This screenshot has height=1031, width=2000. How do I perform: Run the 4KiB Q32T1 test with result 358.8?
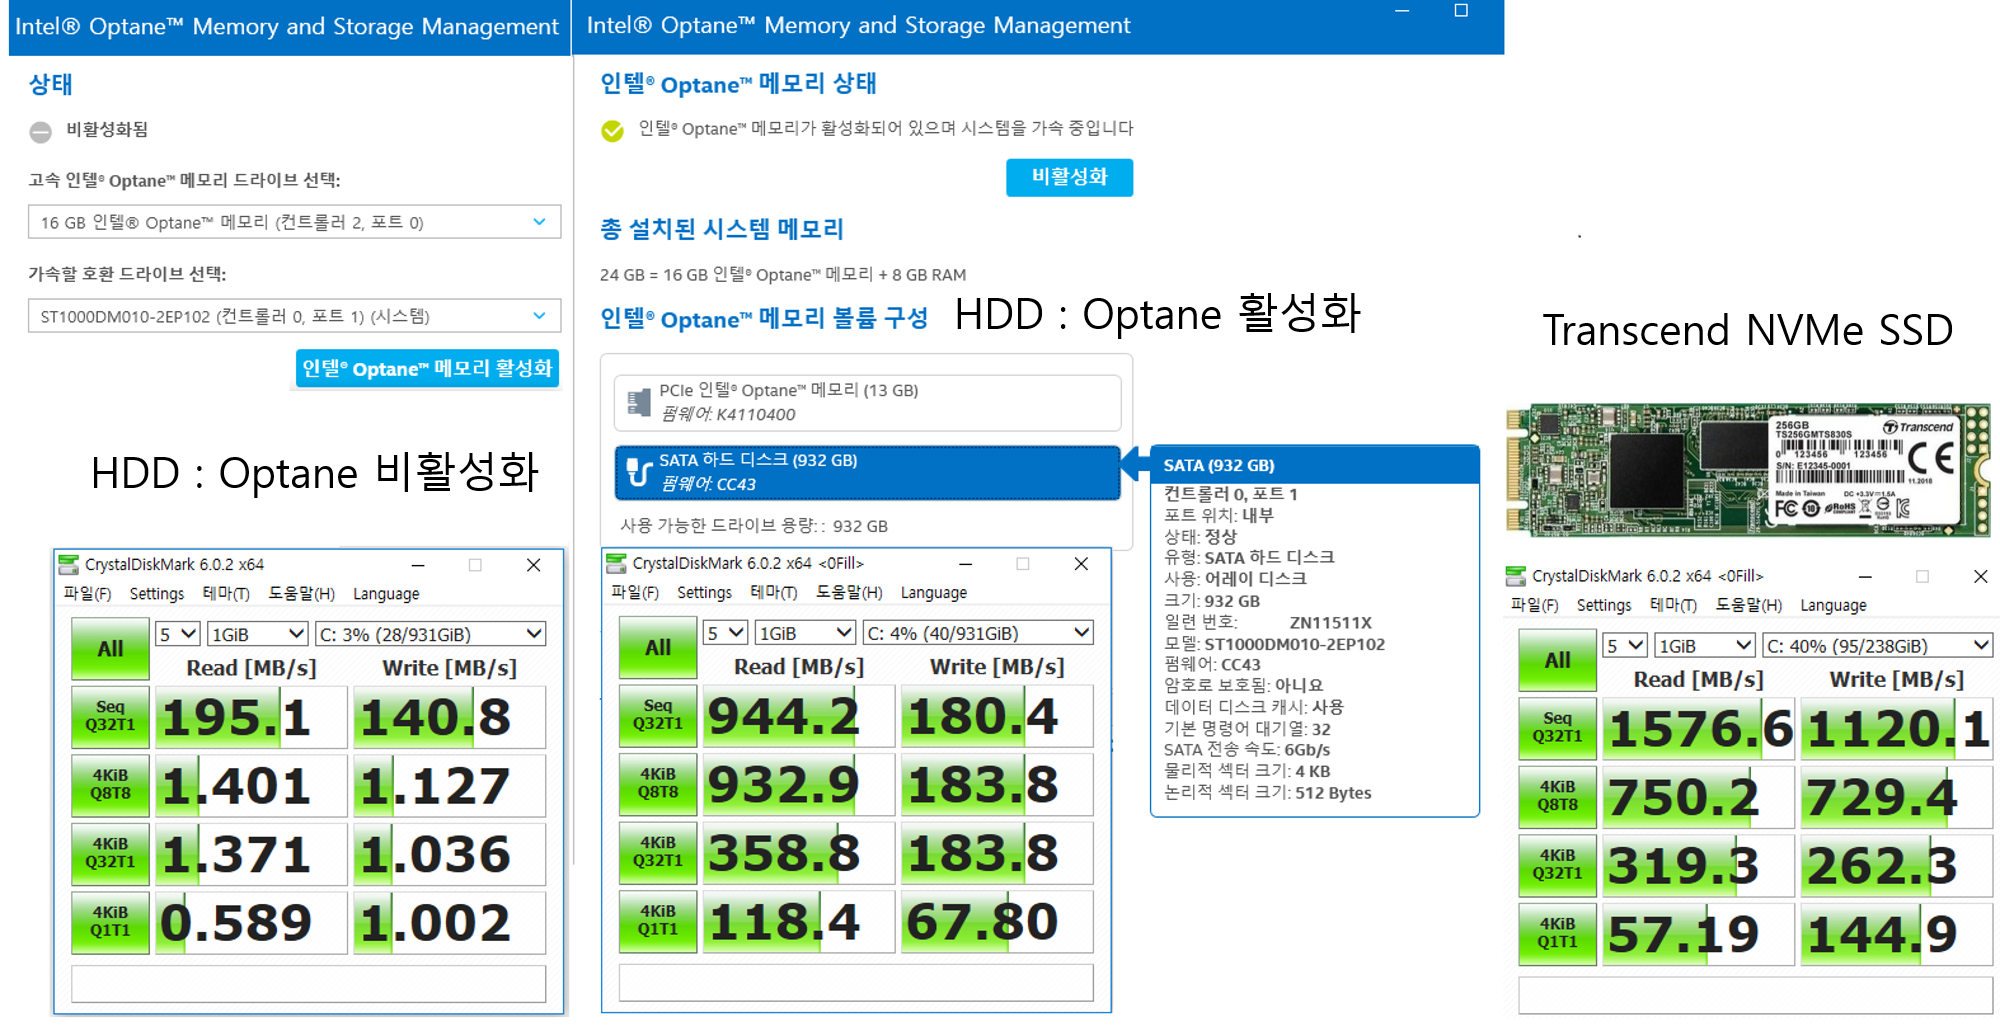coord(658,852)
